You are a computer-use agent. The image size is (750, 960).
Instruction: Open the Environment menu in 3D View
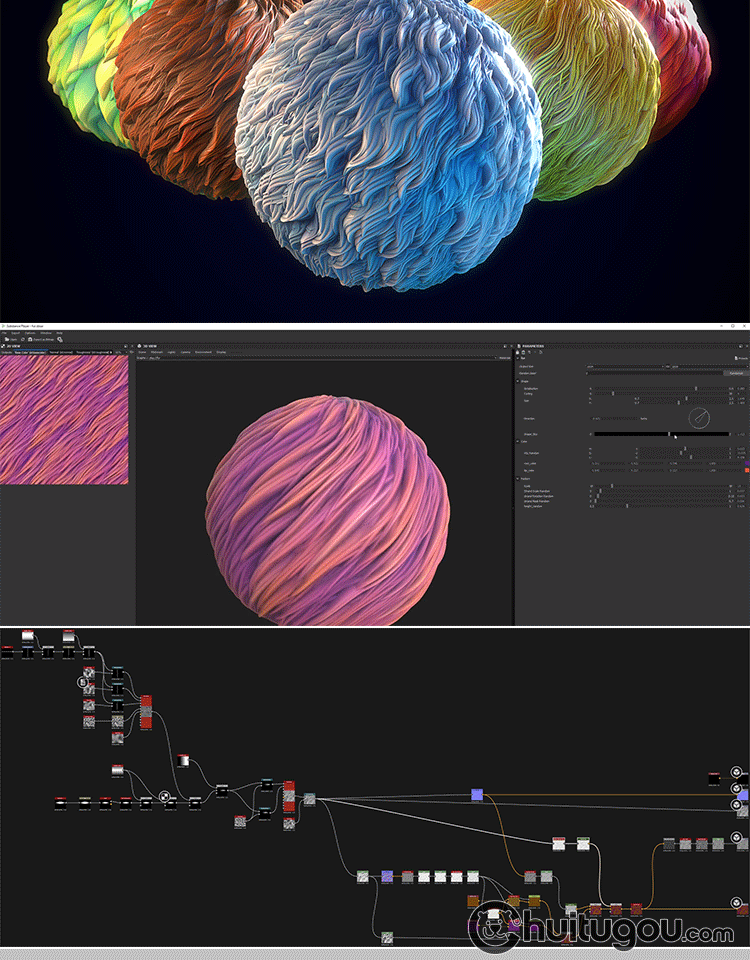click(x=203, y=352)
